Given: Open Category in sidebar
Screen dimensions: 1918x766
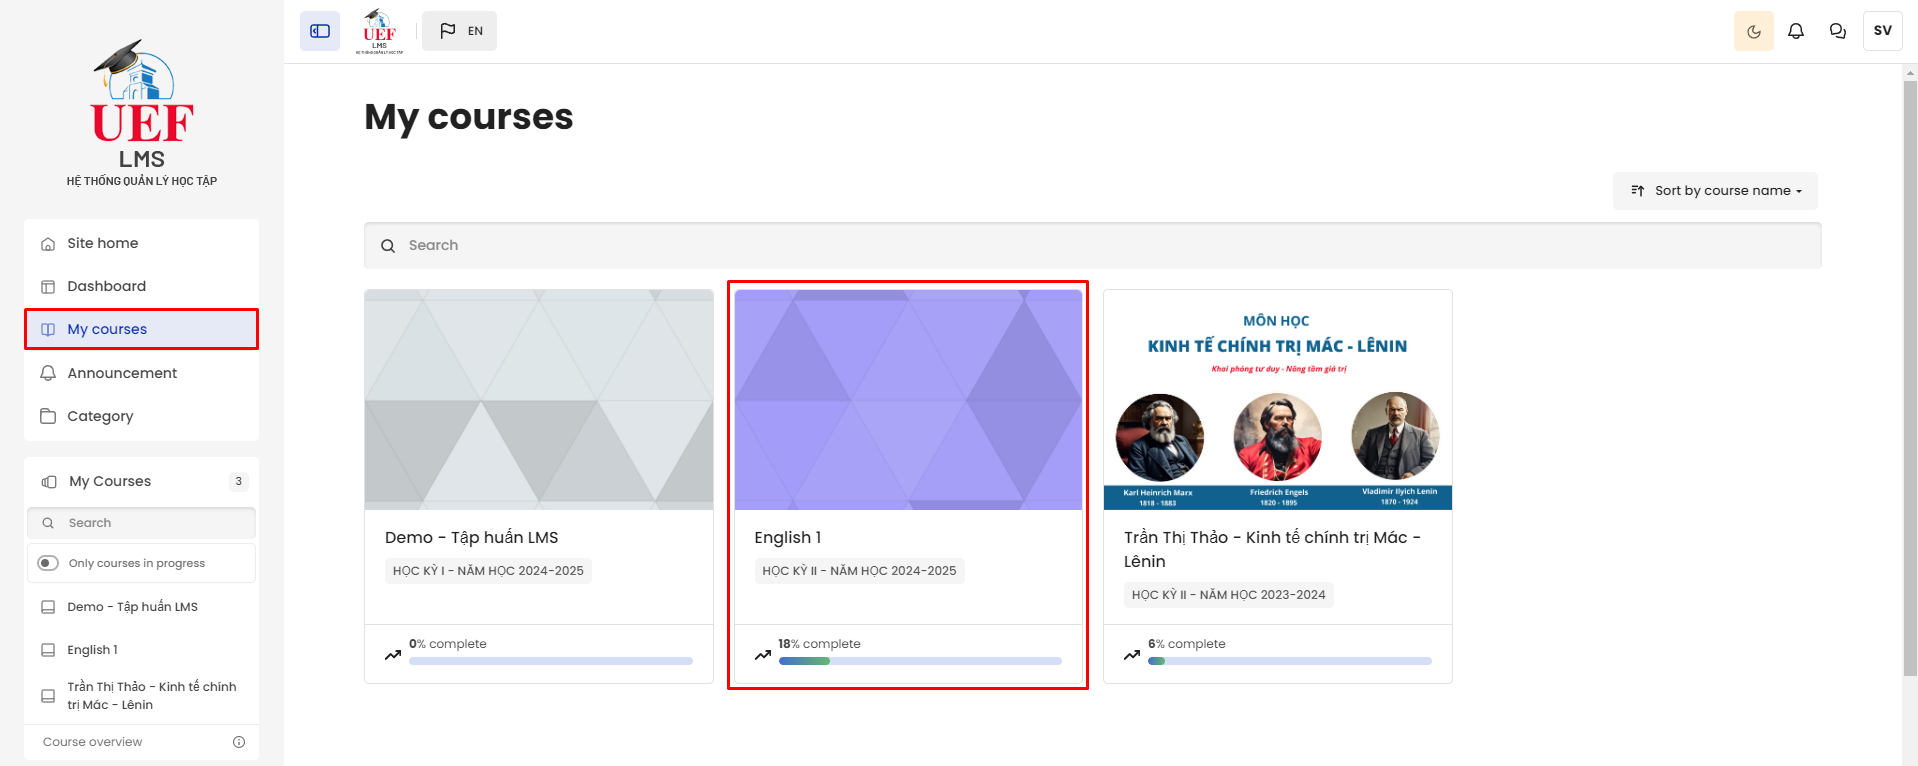Looking at the screenshot, I should [x=141, y=416].
